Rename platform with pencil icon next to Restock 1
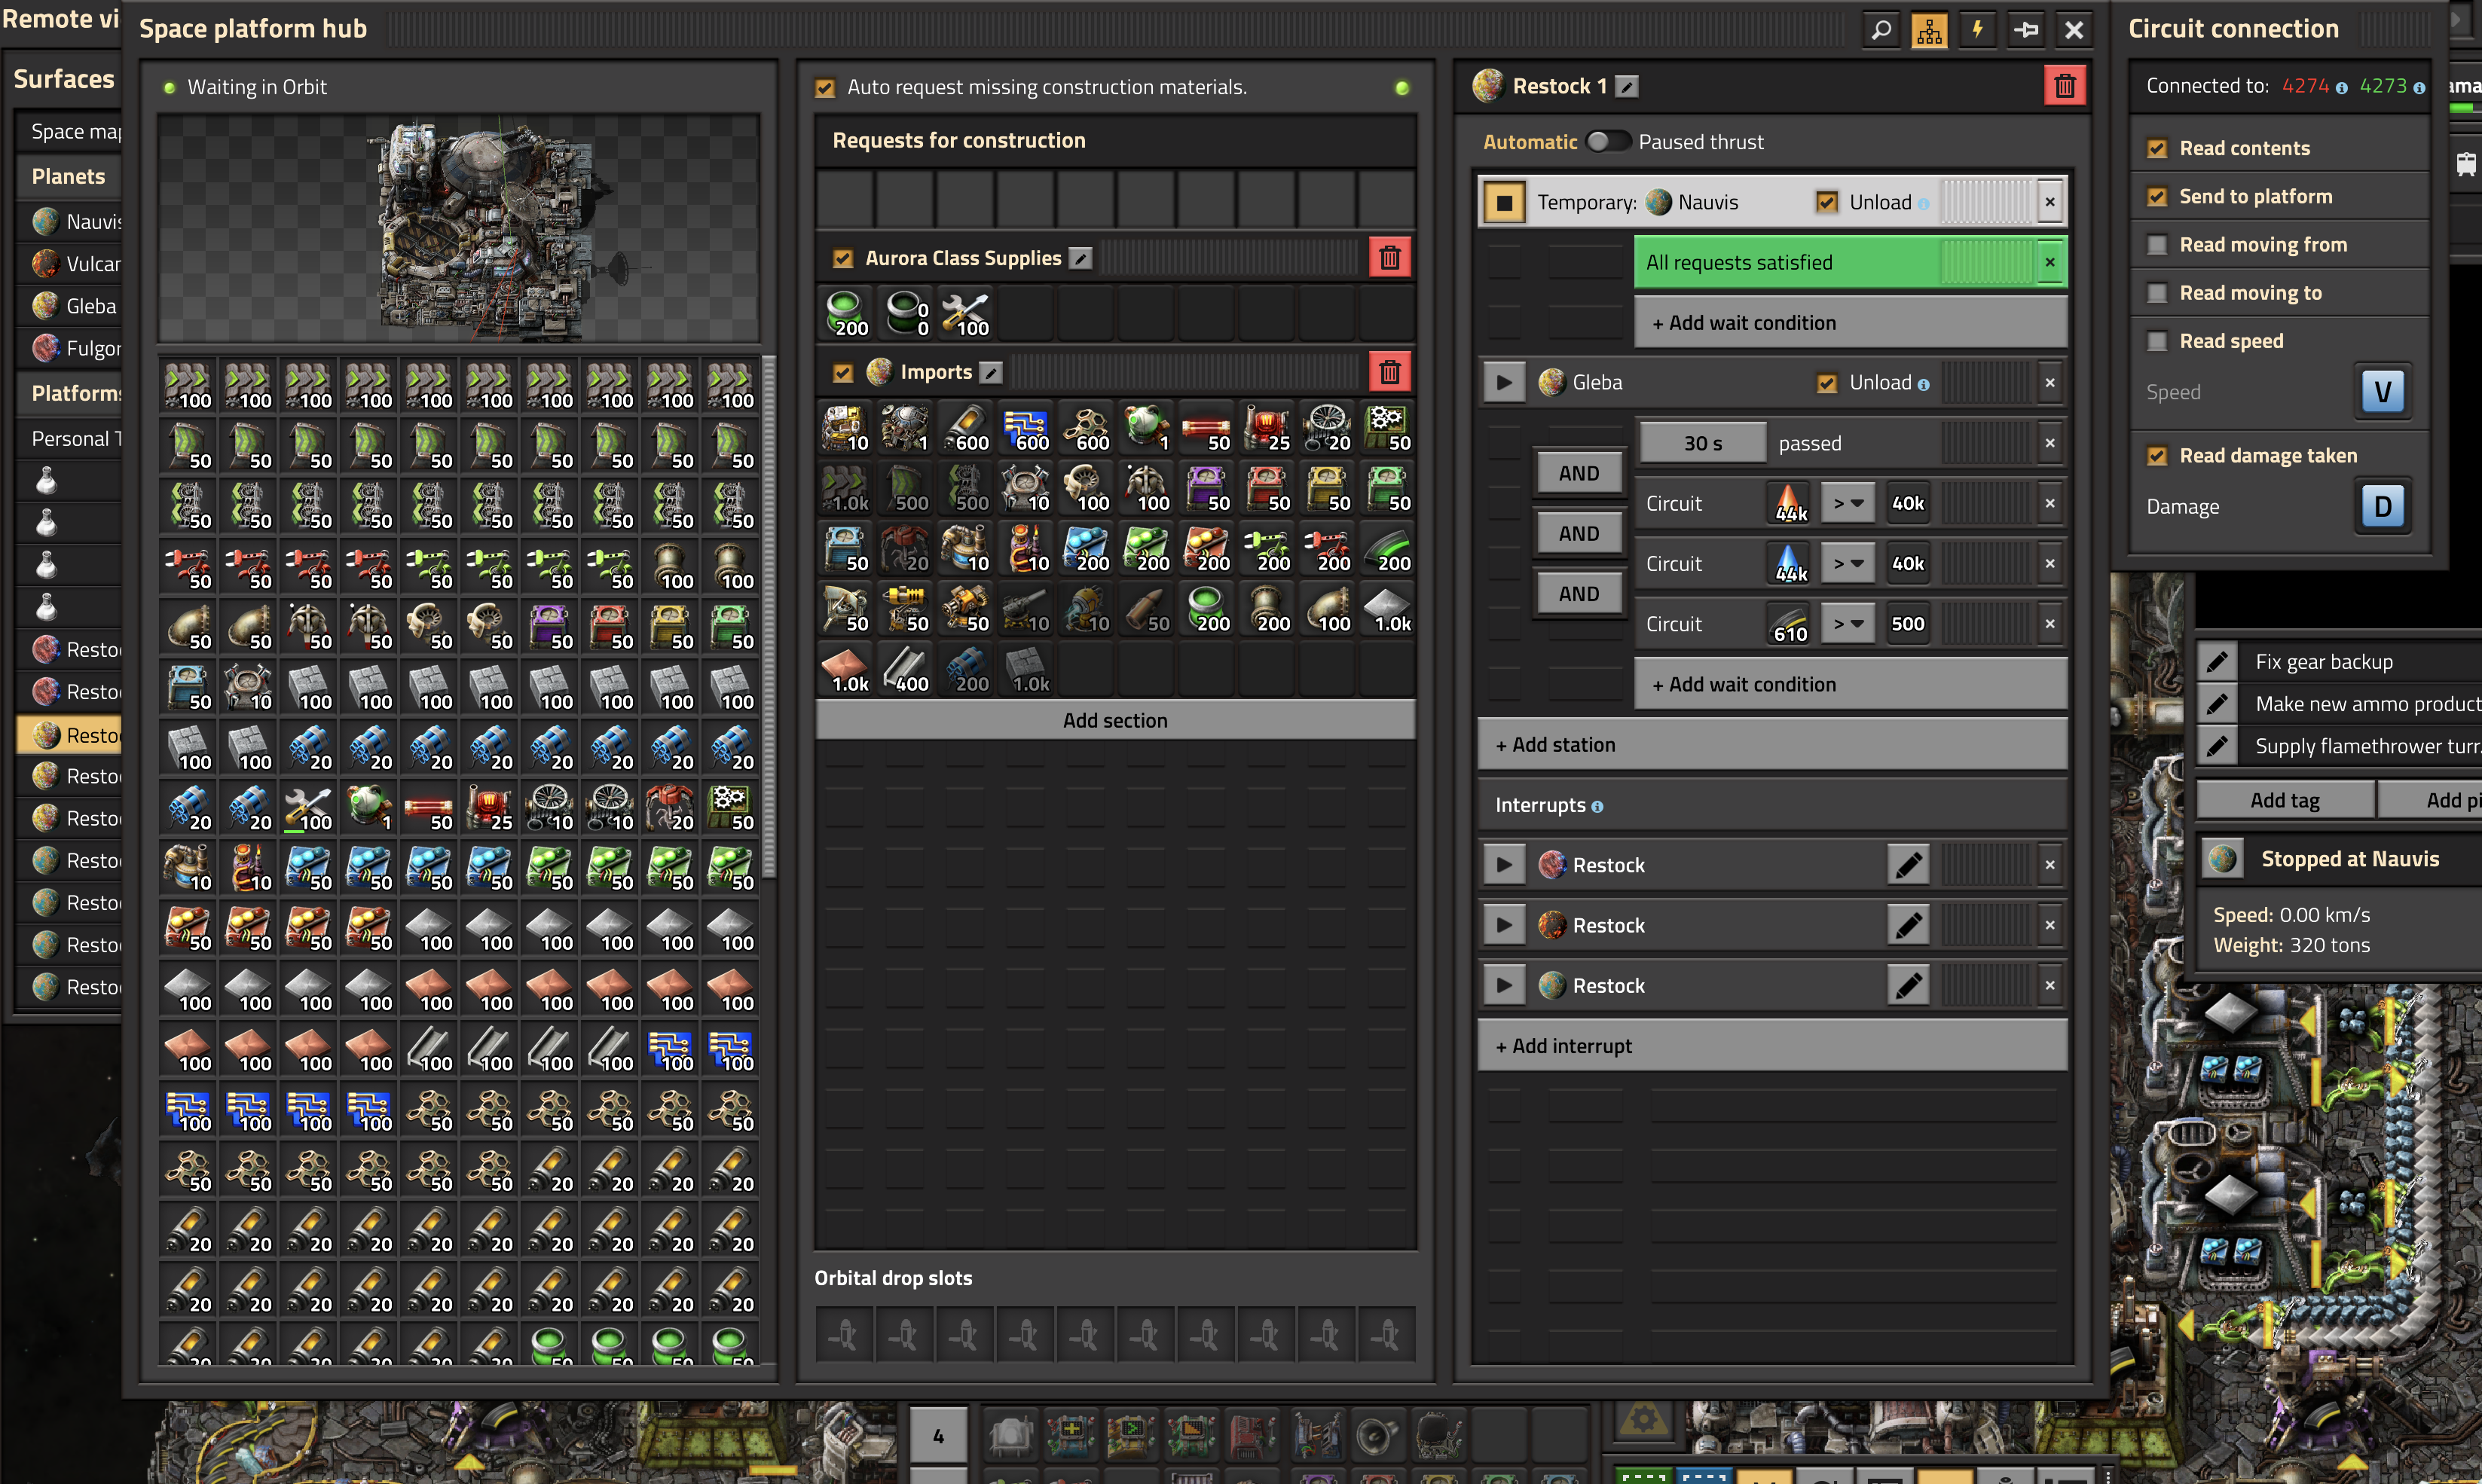Image resolution: width=2482 pixels, height=1484 pixels. 1627,87
